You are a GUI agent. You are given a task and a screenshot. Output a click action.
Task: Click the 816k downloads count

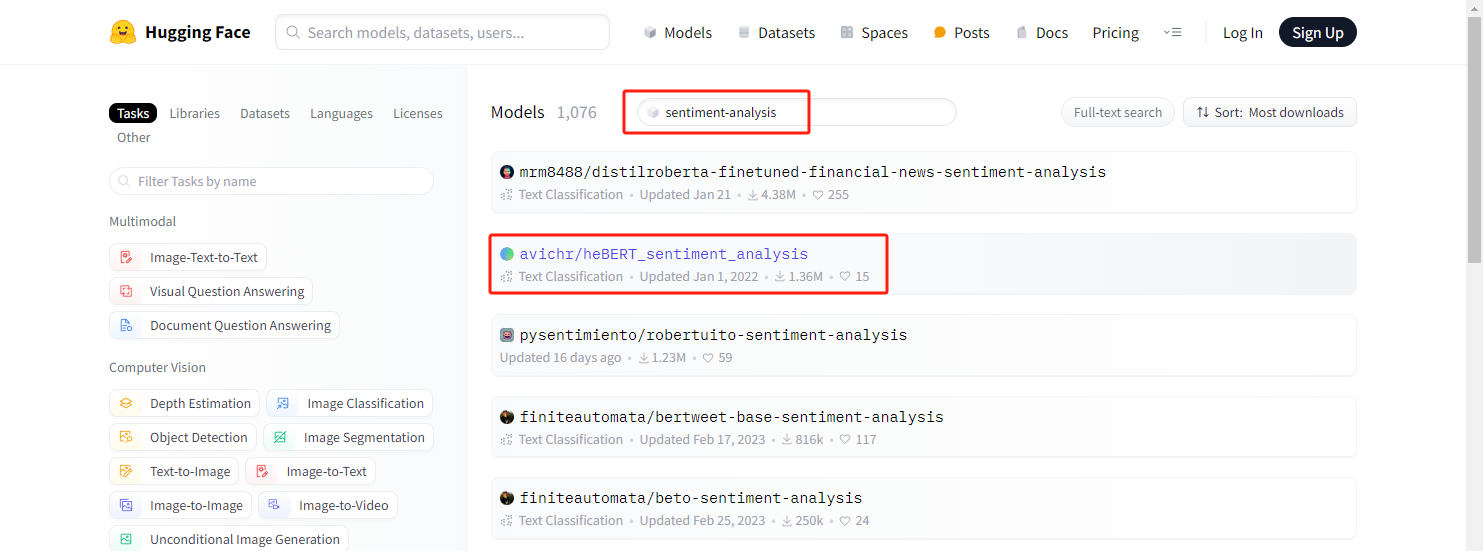pos(802,439)
